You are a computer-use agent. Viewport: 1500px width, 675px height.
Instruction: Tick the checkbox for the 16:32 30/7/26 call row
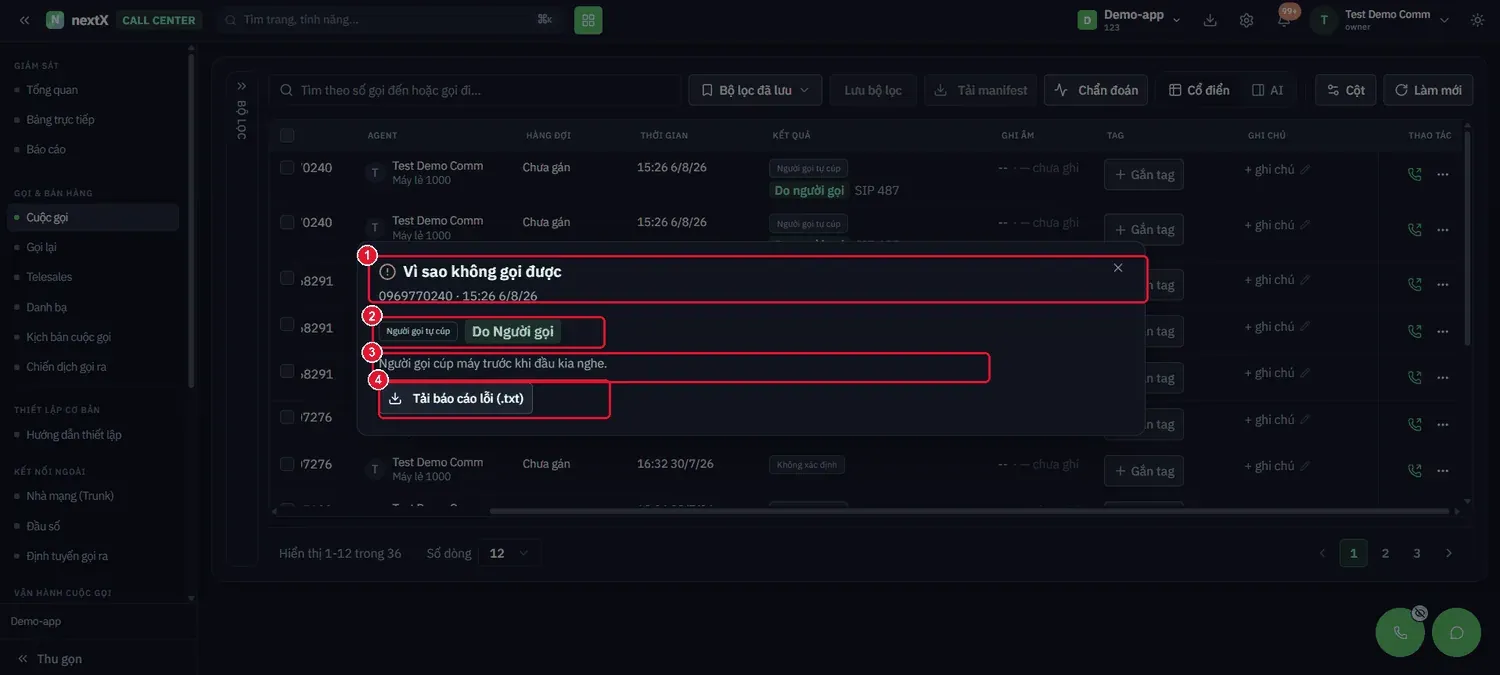click(x=287, y=464)
